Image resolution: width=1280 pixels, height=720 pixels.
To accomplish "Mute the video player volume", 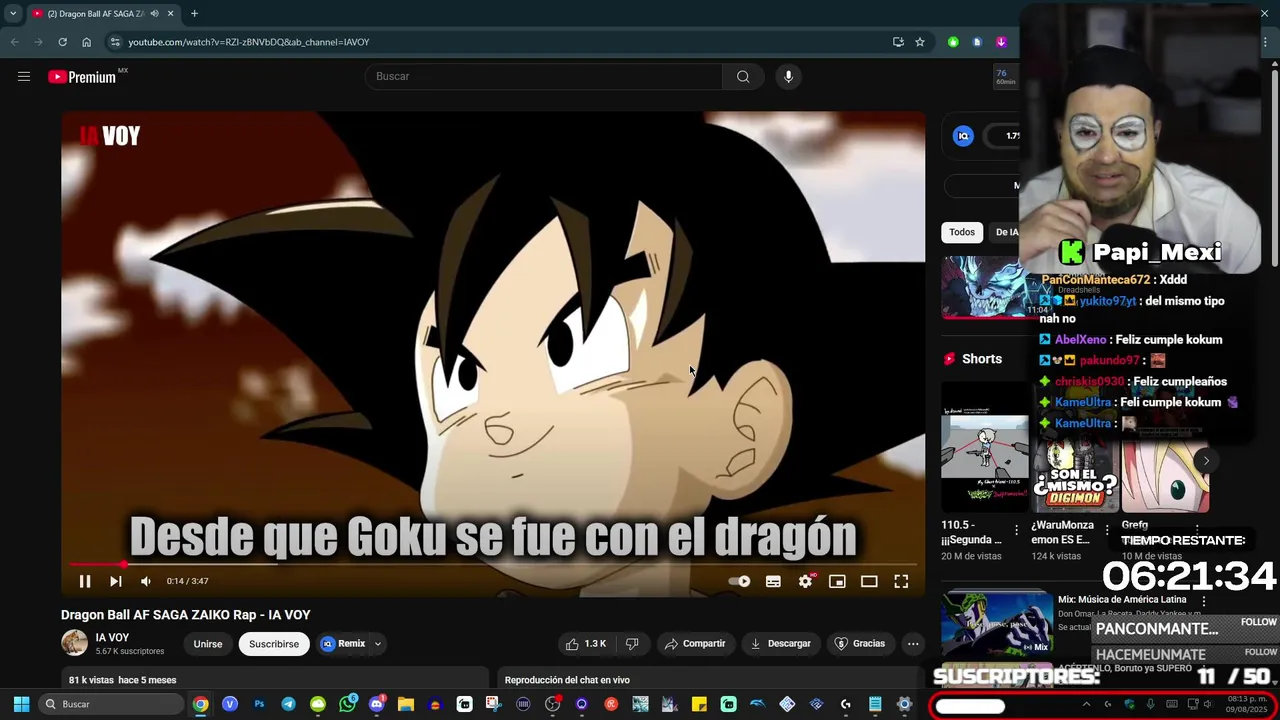I will pyautogui.click(x=146, y=581).
